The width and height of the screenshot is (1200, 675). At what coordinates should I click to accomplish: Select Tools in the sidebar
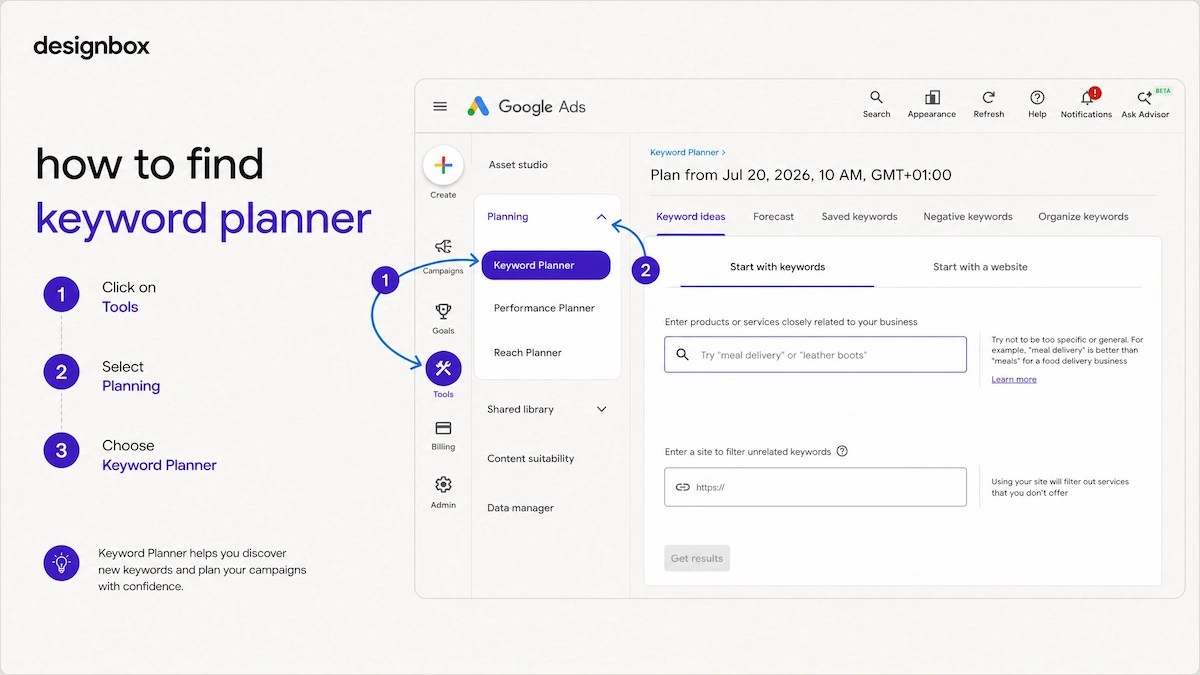[443, 375]
